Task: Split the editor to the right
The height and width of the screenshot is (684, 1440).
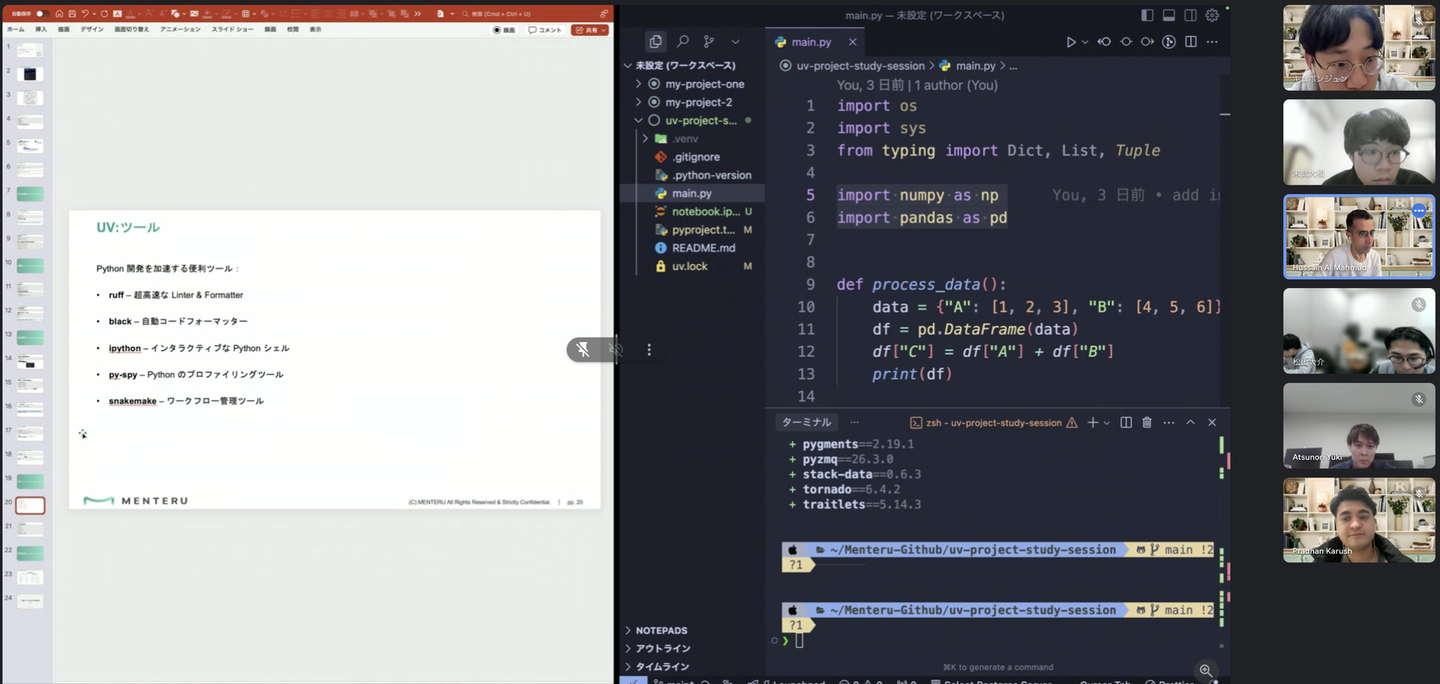Action: [1191, 42]
